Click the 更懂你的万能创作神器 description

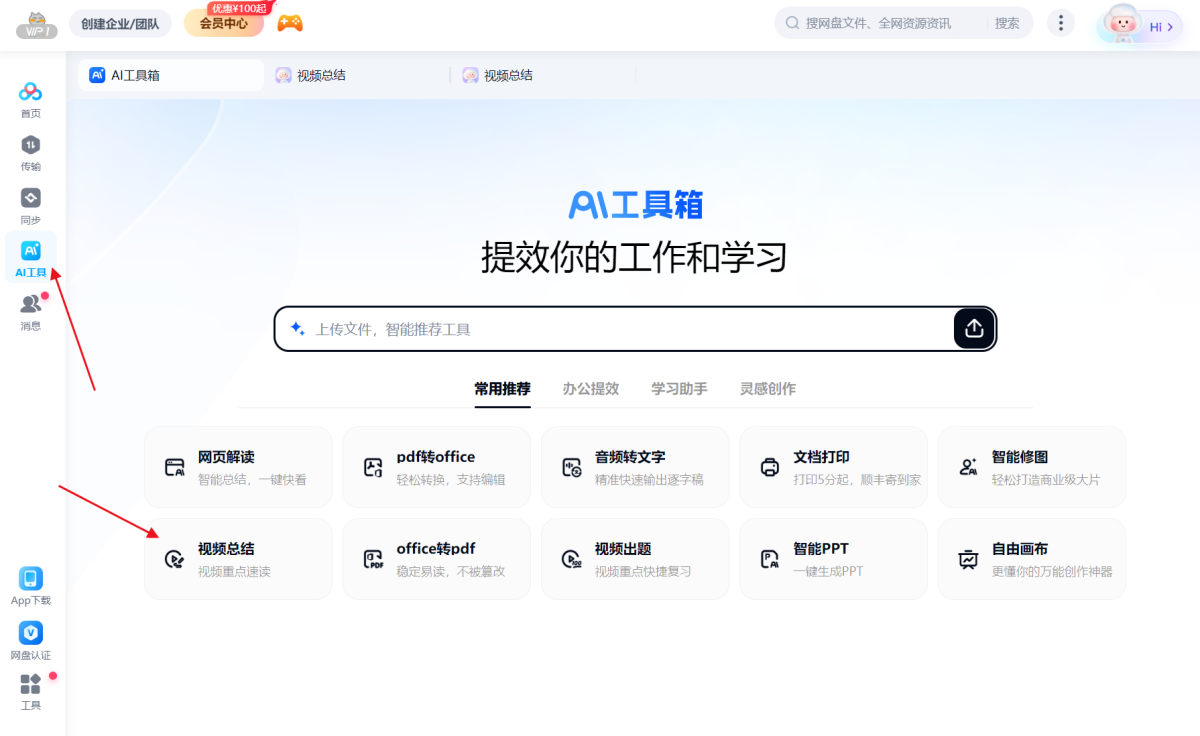(1052, 572)
